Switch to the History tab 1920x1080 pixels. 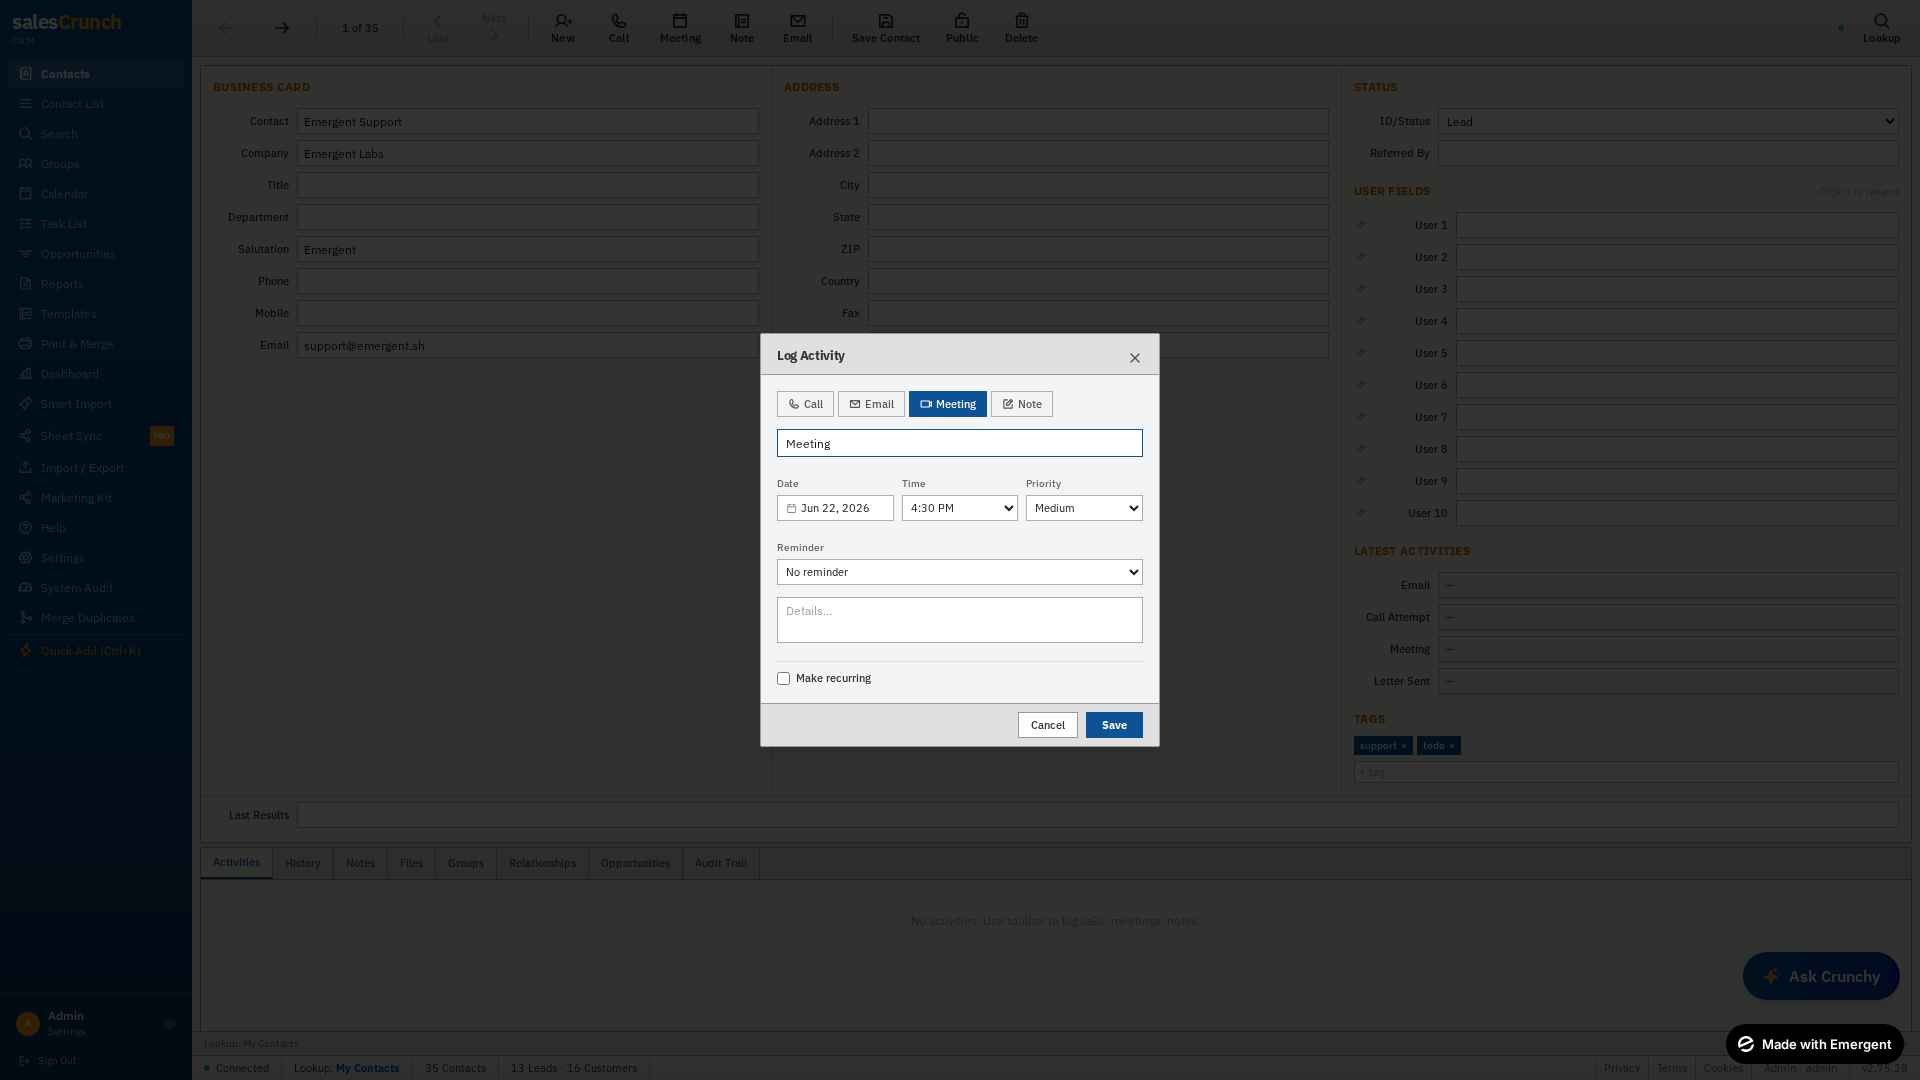(x=302, y=863)
